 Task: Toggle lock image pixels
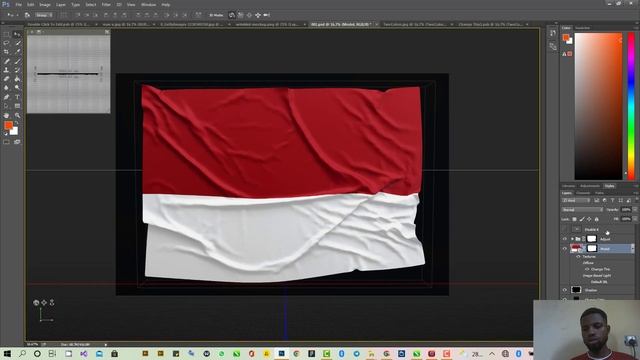(582, 219)
